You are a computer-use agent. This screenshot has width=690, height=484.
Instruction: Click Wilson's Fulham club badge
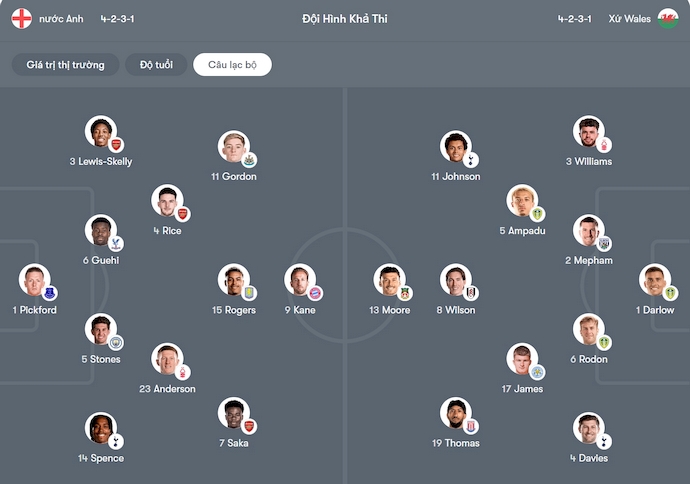point(471,293)
